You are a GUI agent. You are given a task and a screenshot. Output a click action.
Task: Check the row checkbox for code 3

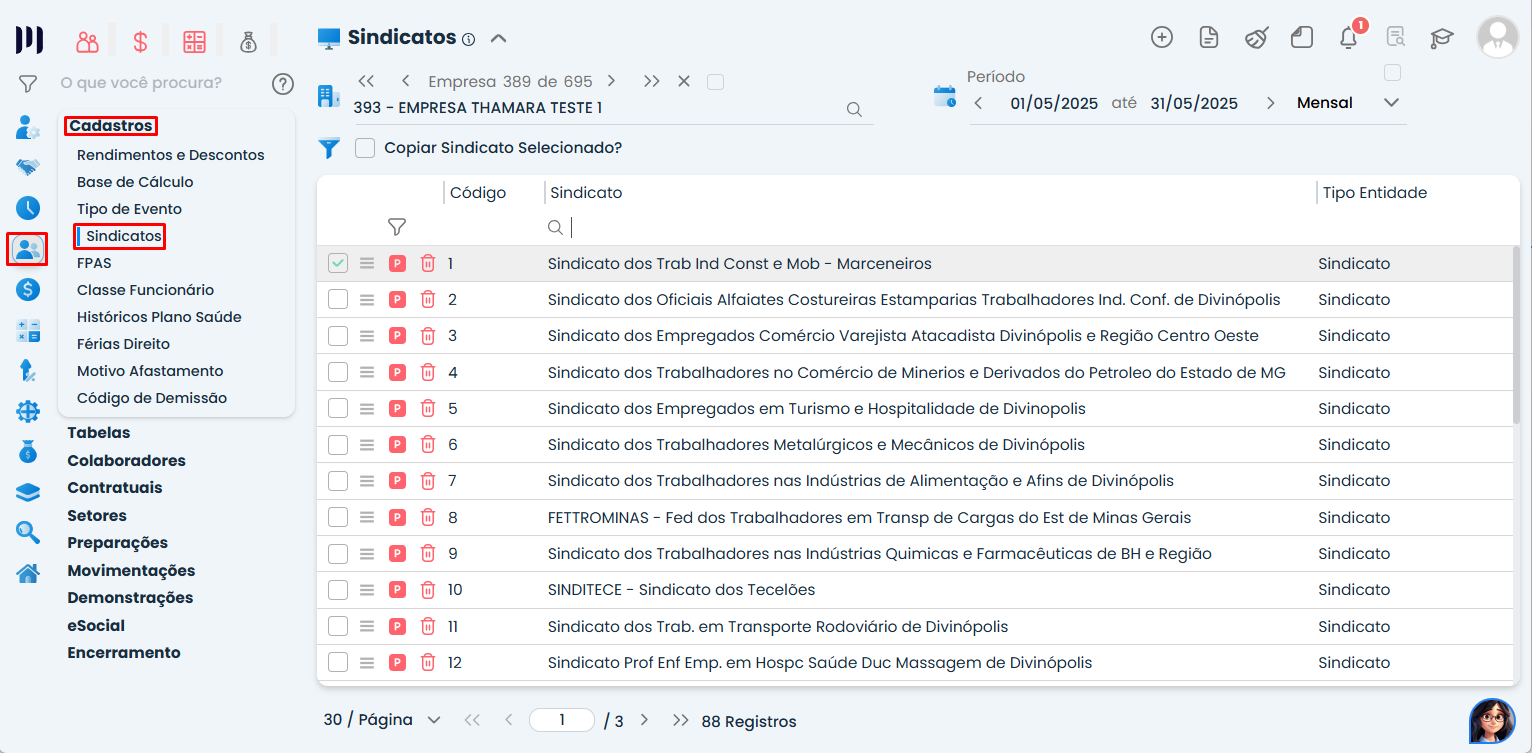(x=338, y=336)
